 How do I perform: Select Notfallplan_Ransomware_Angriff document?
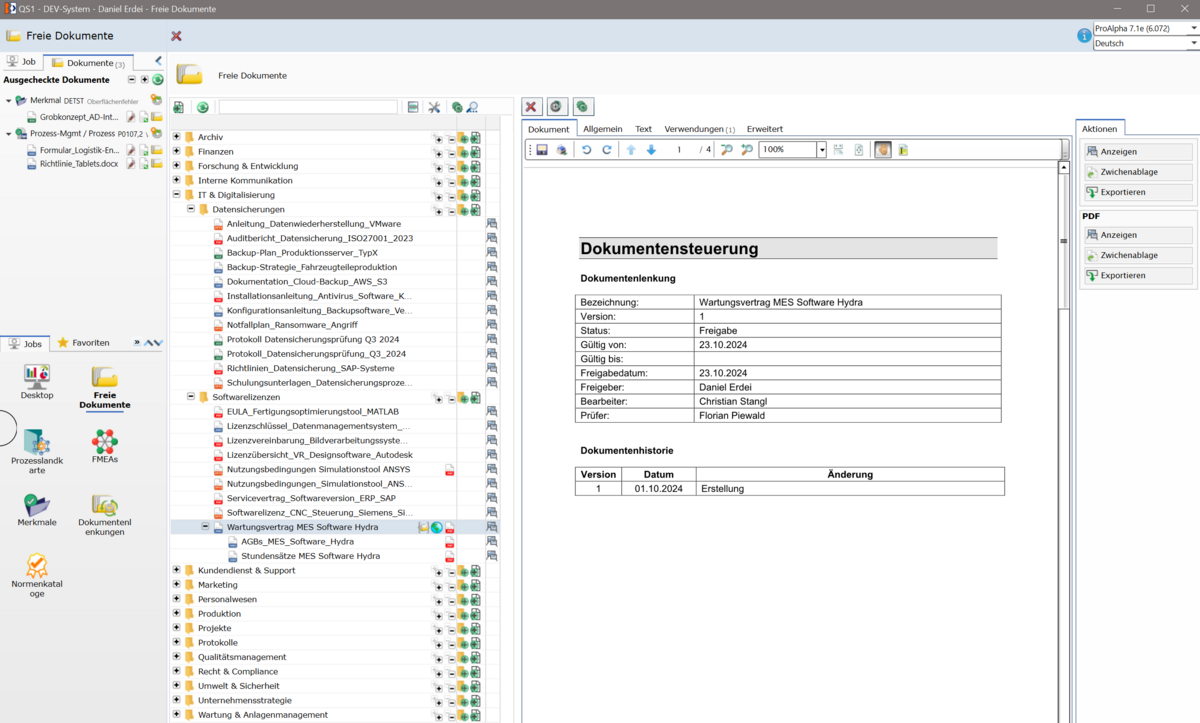[292, 325]
